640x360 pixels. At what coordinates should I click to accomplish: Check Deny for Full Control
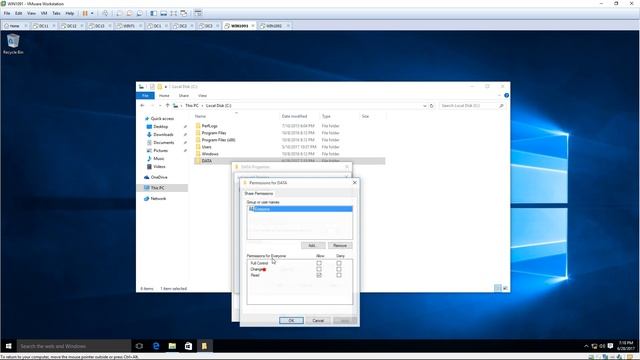point(339,263)
